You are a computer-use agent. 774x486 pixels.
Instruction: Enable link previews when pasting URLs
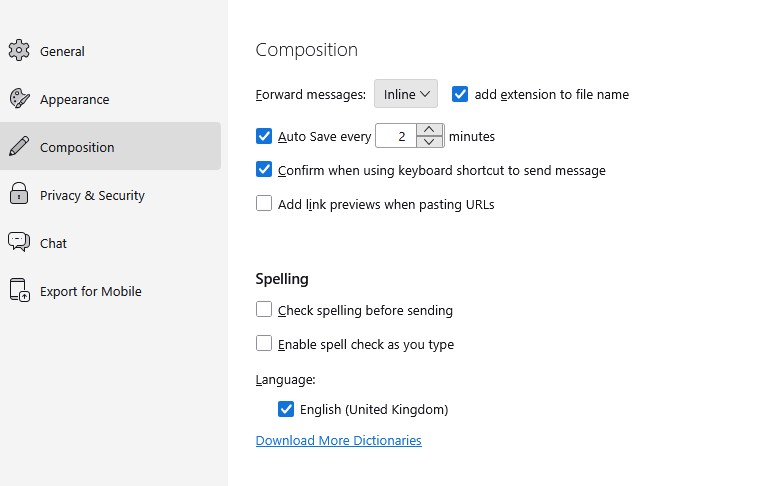[x=264, y=204]
